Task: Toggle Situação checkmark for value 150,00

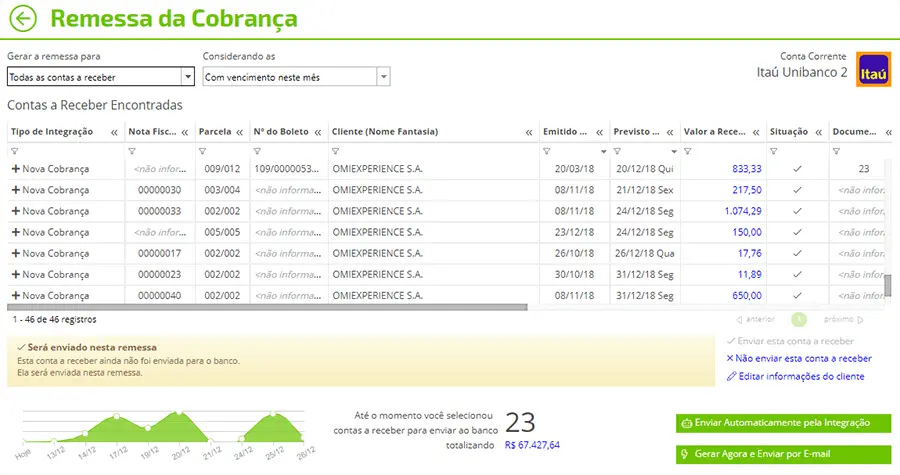Action: pos(797,232)
